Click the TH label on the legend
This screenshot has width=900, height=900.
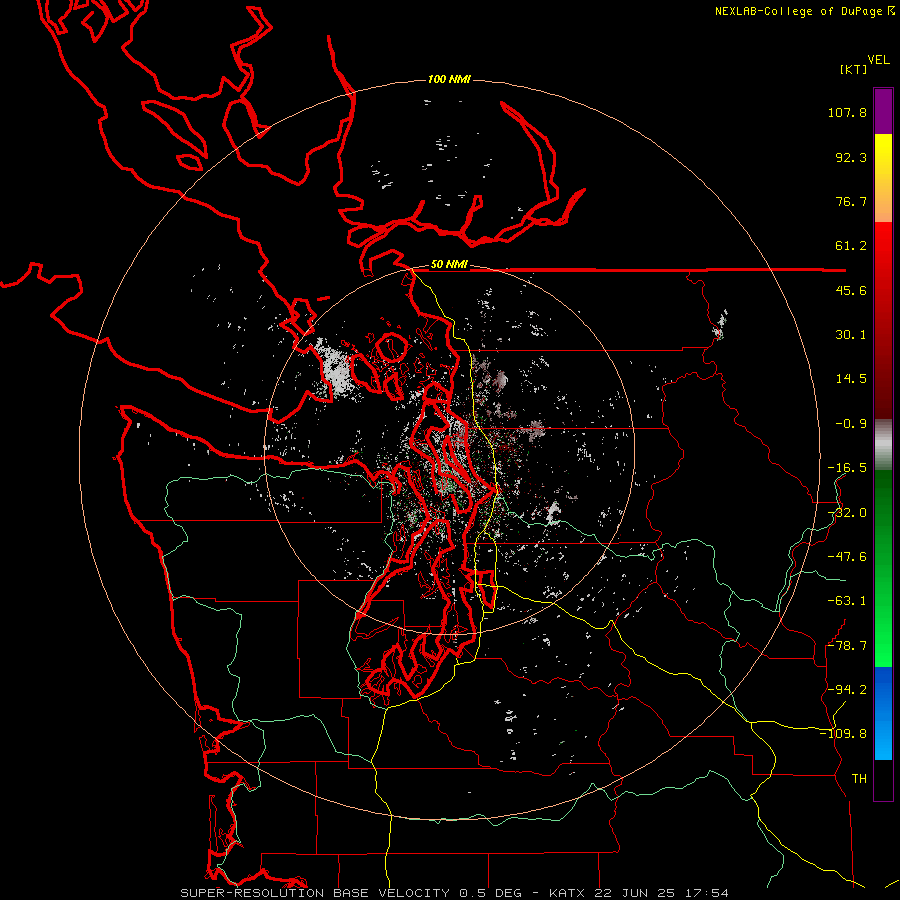[x=859, y=779]
